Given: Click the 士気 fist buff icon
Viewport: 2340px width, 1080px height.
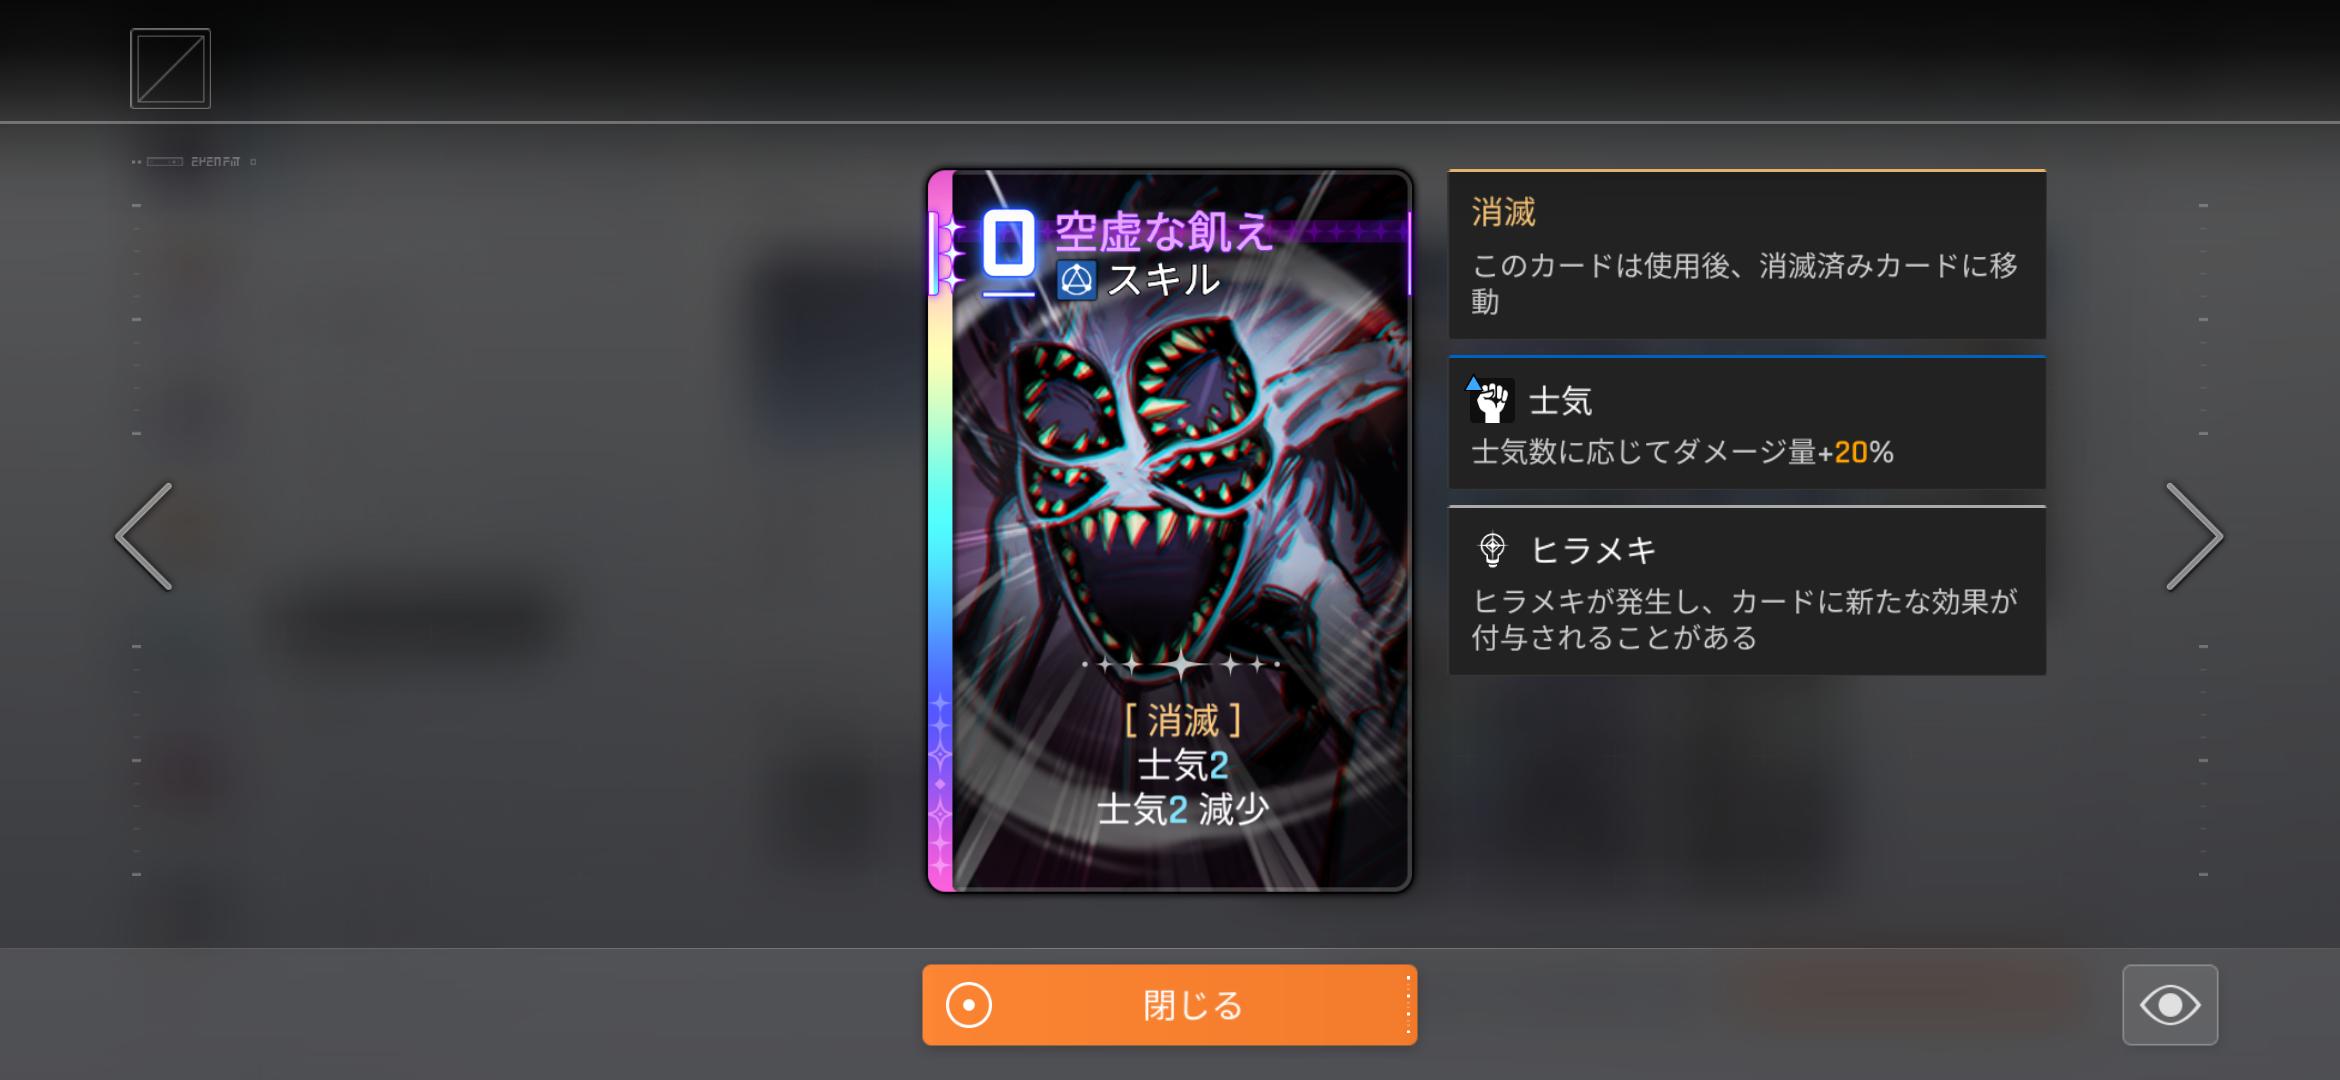Looking at the screenshot, I should pyautogui.click(x=1491, y=401).
